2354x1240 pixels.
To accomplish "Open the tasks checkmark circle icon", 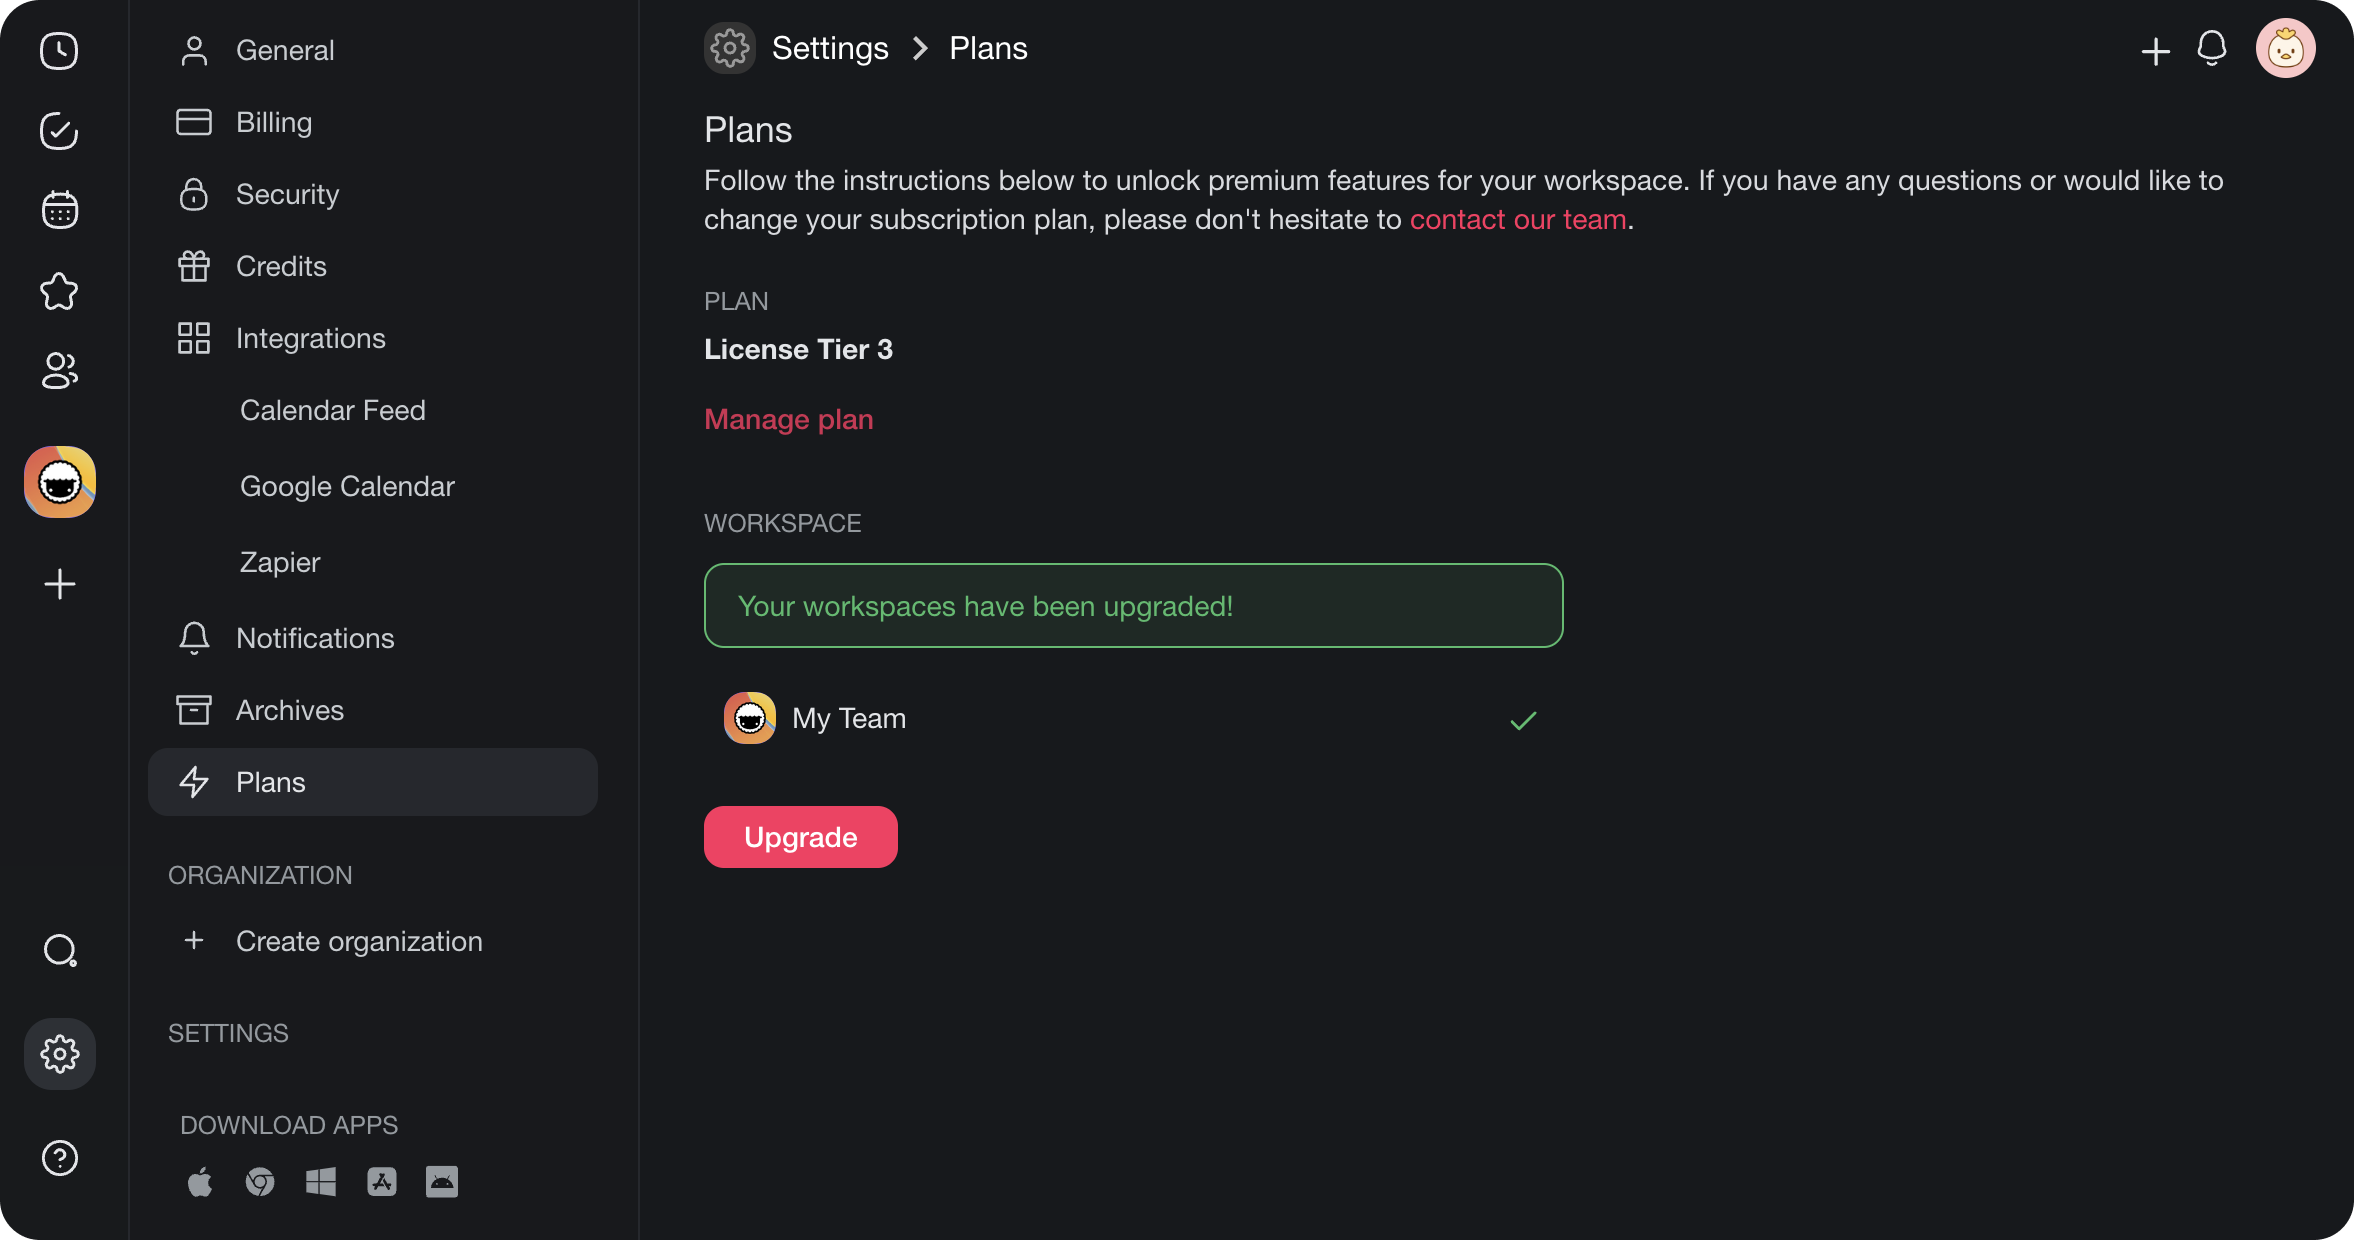I will point(59,131).
